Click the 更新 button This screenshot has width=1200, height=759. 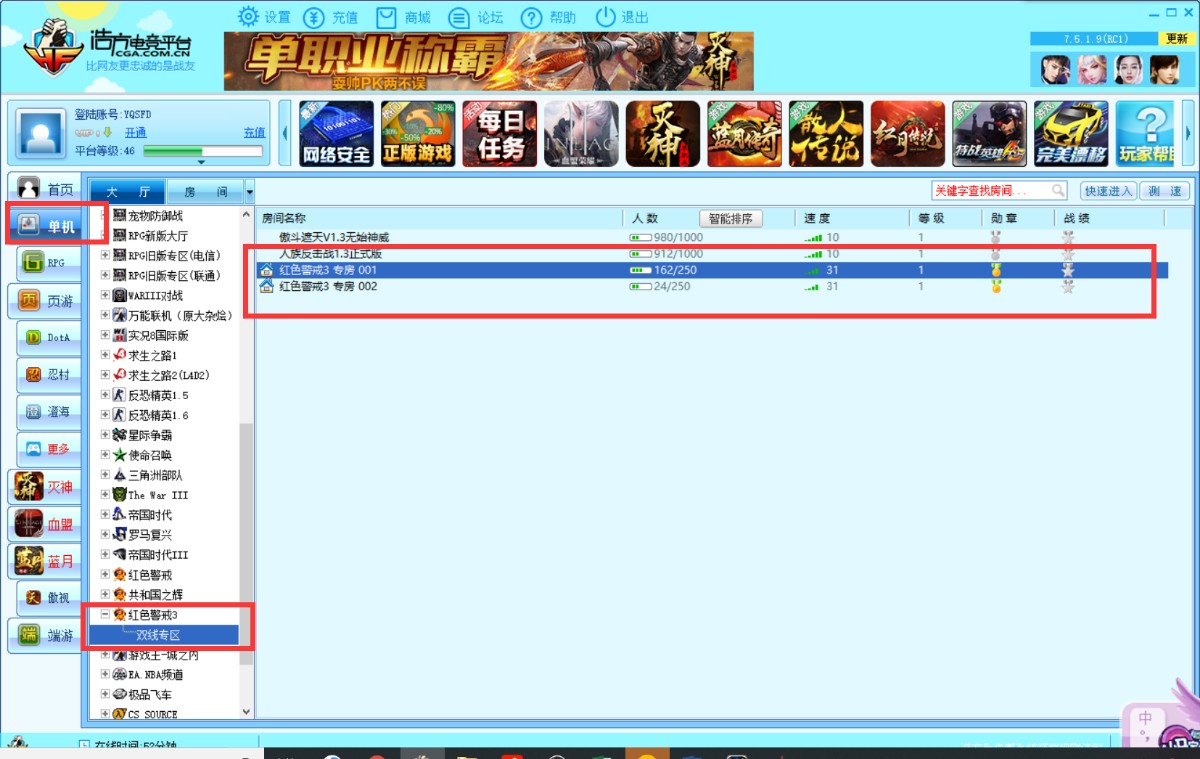tap(1176, 39)
